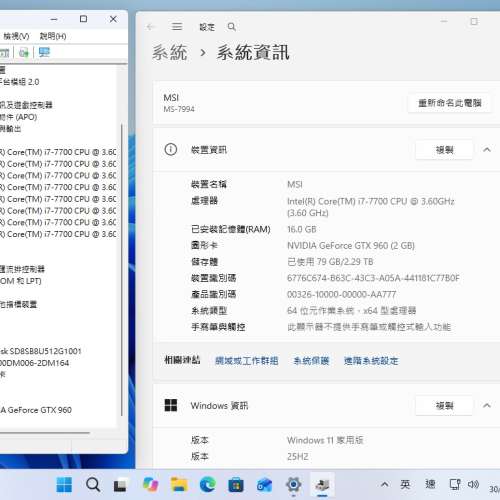Click the 英 input language indicator
Image resolution: width=500 pixels, height=500 pixels.
point(405,484)
